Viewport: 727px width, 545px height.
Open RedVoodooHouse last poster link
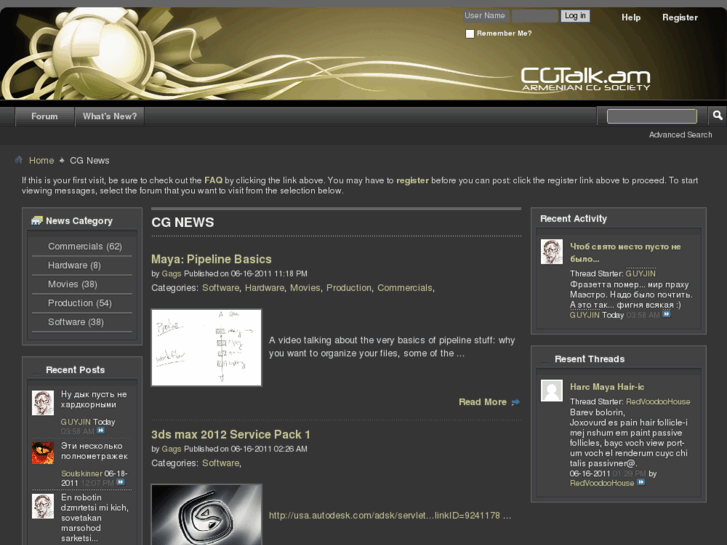[x=602, y=483]
